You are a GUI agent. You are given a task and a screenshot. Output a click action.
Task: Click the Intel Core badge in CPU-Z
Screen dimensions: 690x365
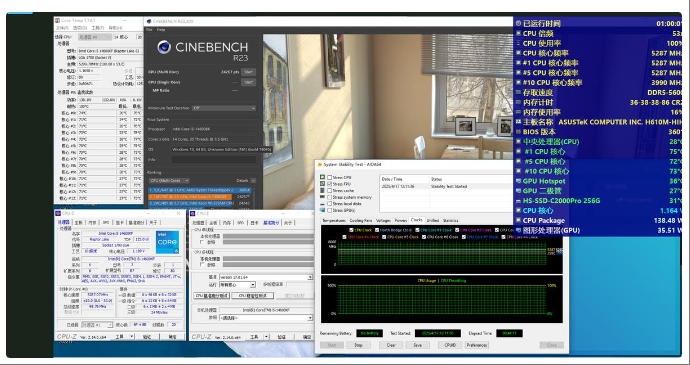tap(167, 242)
